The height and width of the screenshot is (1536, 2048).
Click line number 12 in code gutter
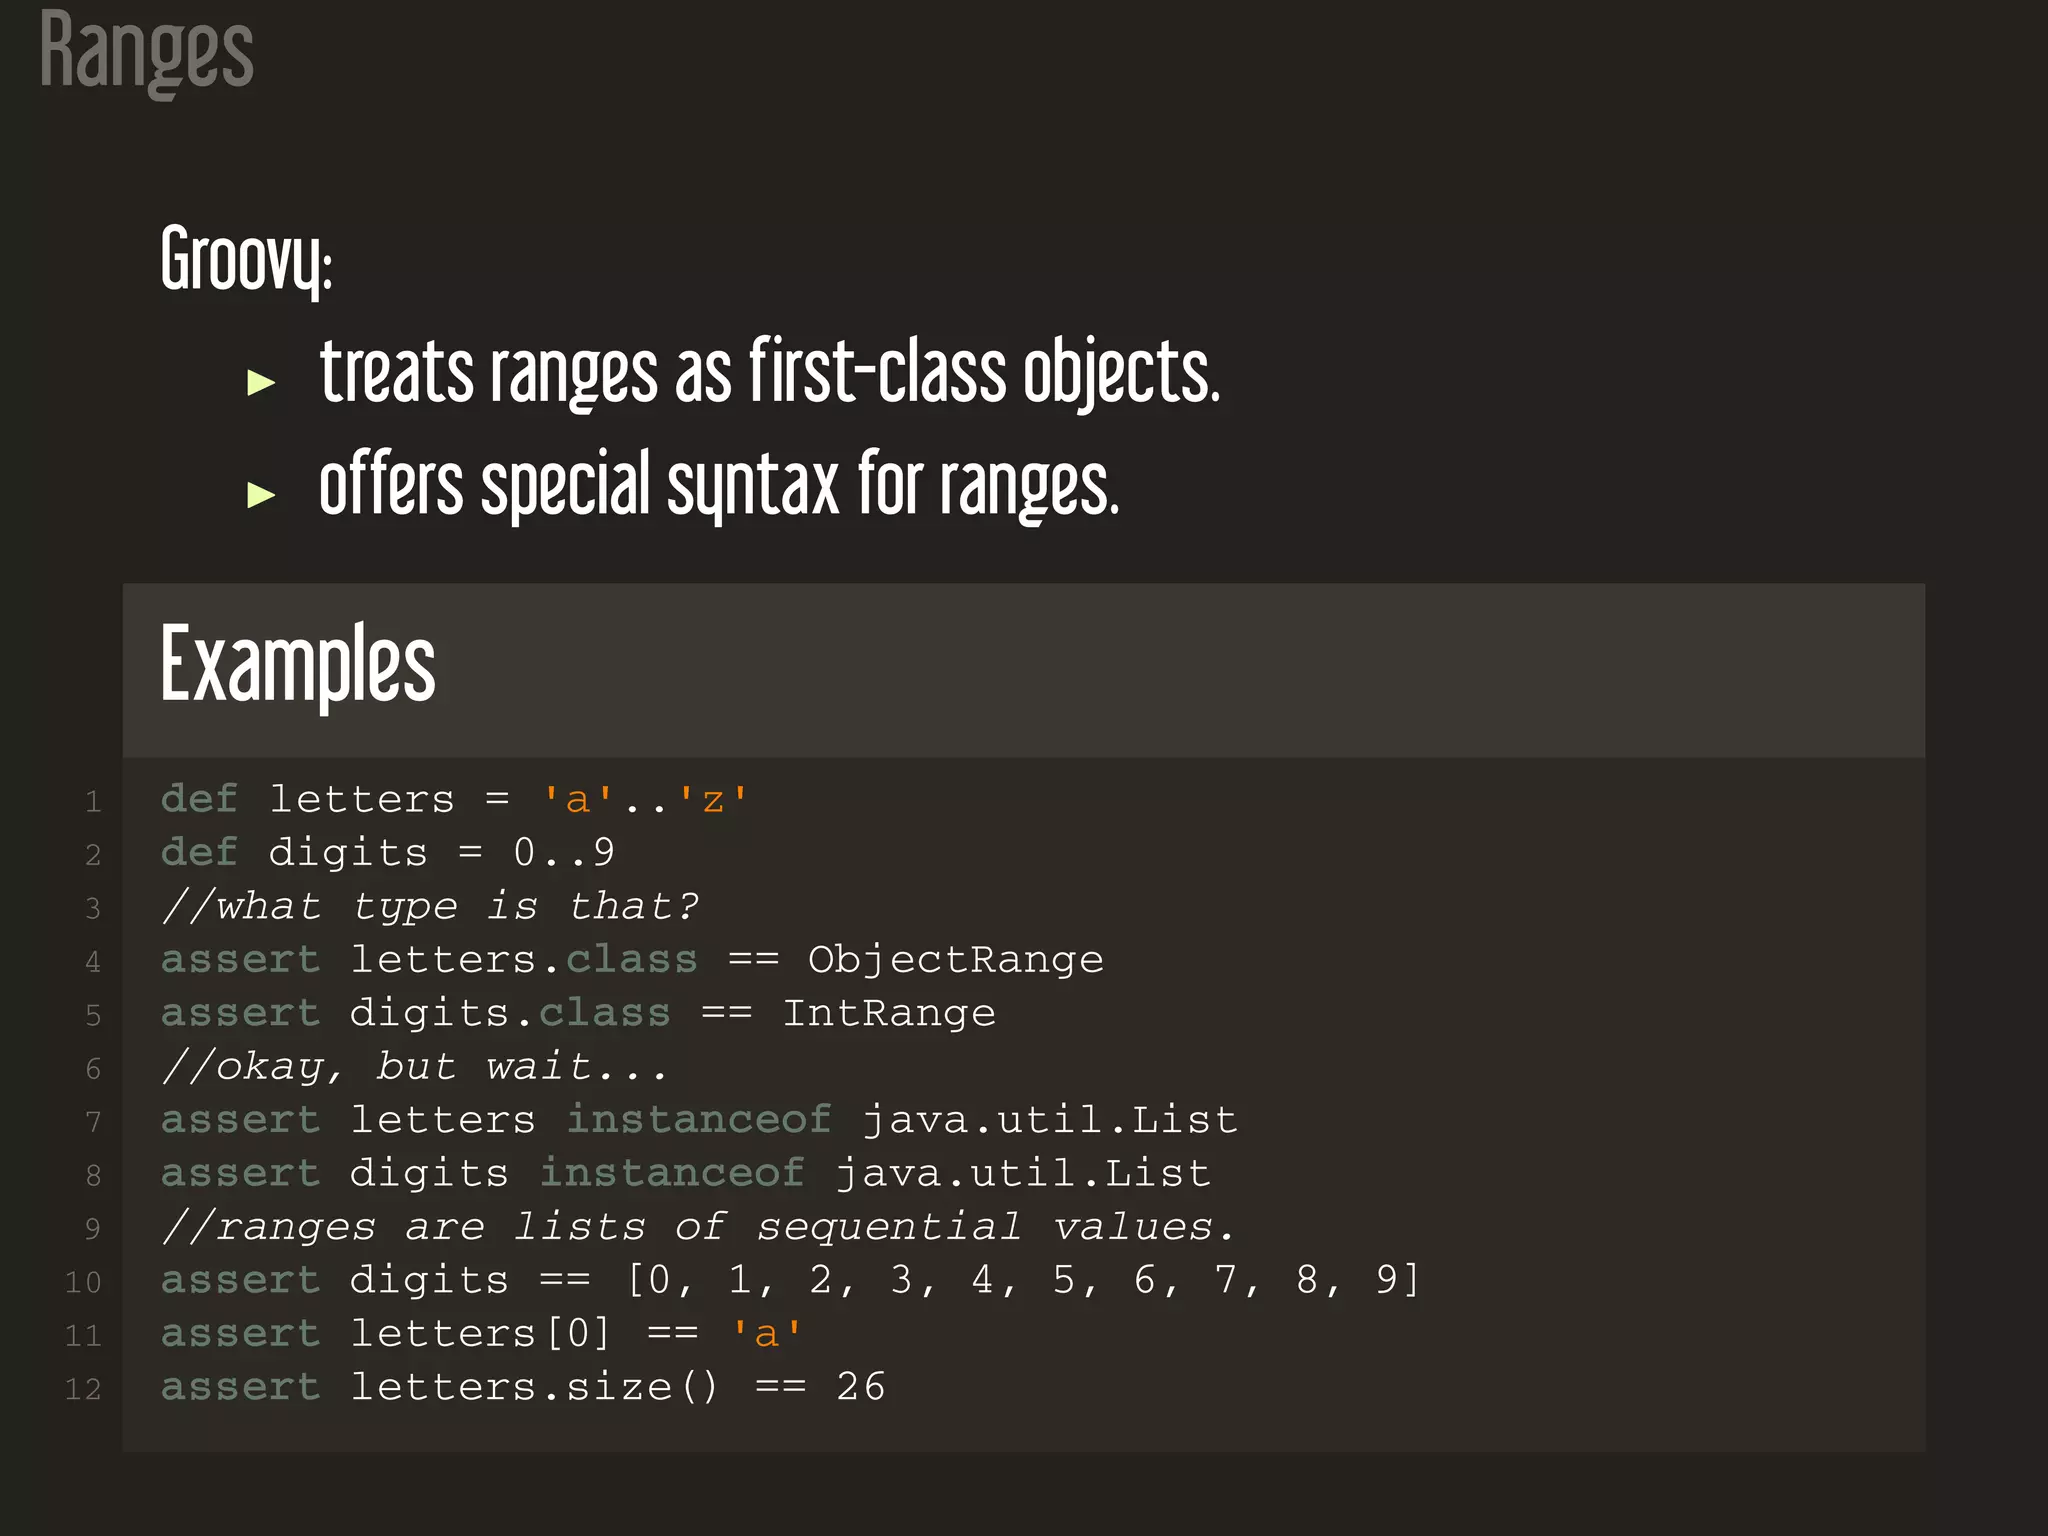pos(83,1389)
